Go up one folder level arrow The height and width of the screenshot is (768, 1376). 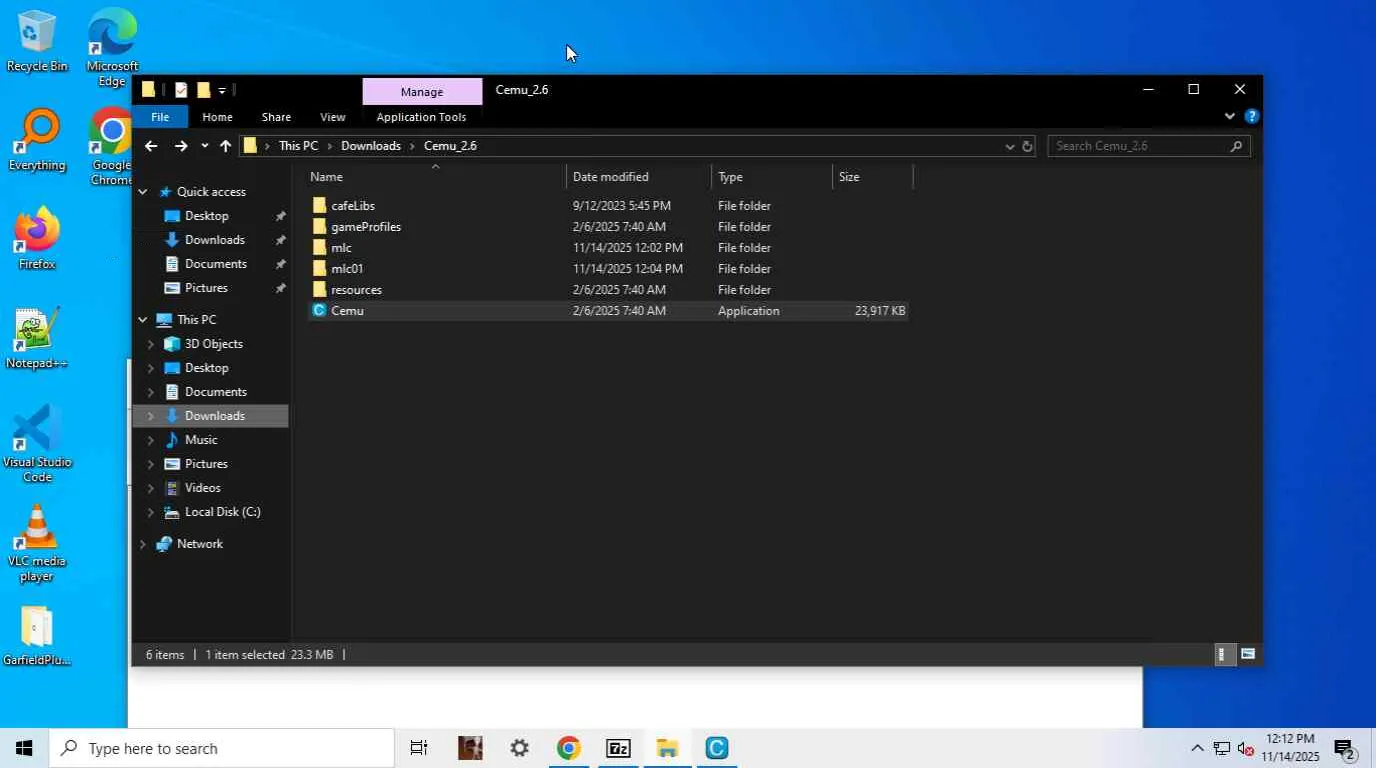[225, 146]
